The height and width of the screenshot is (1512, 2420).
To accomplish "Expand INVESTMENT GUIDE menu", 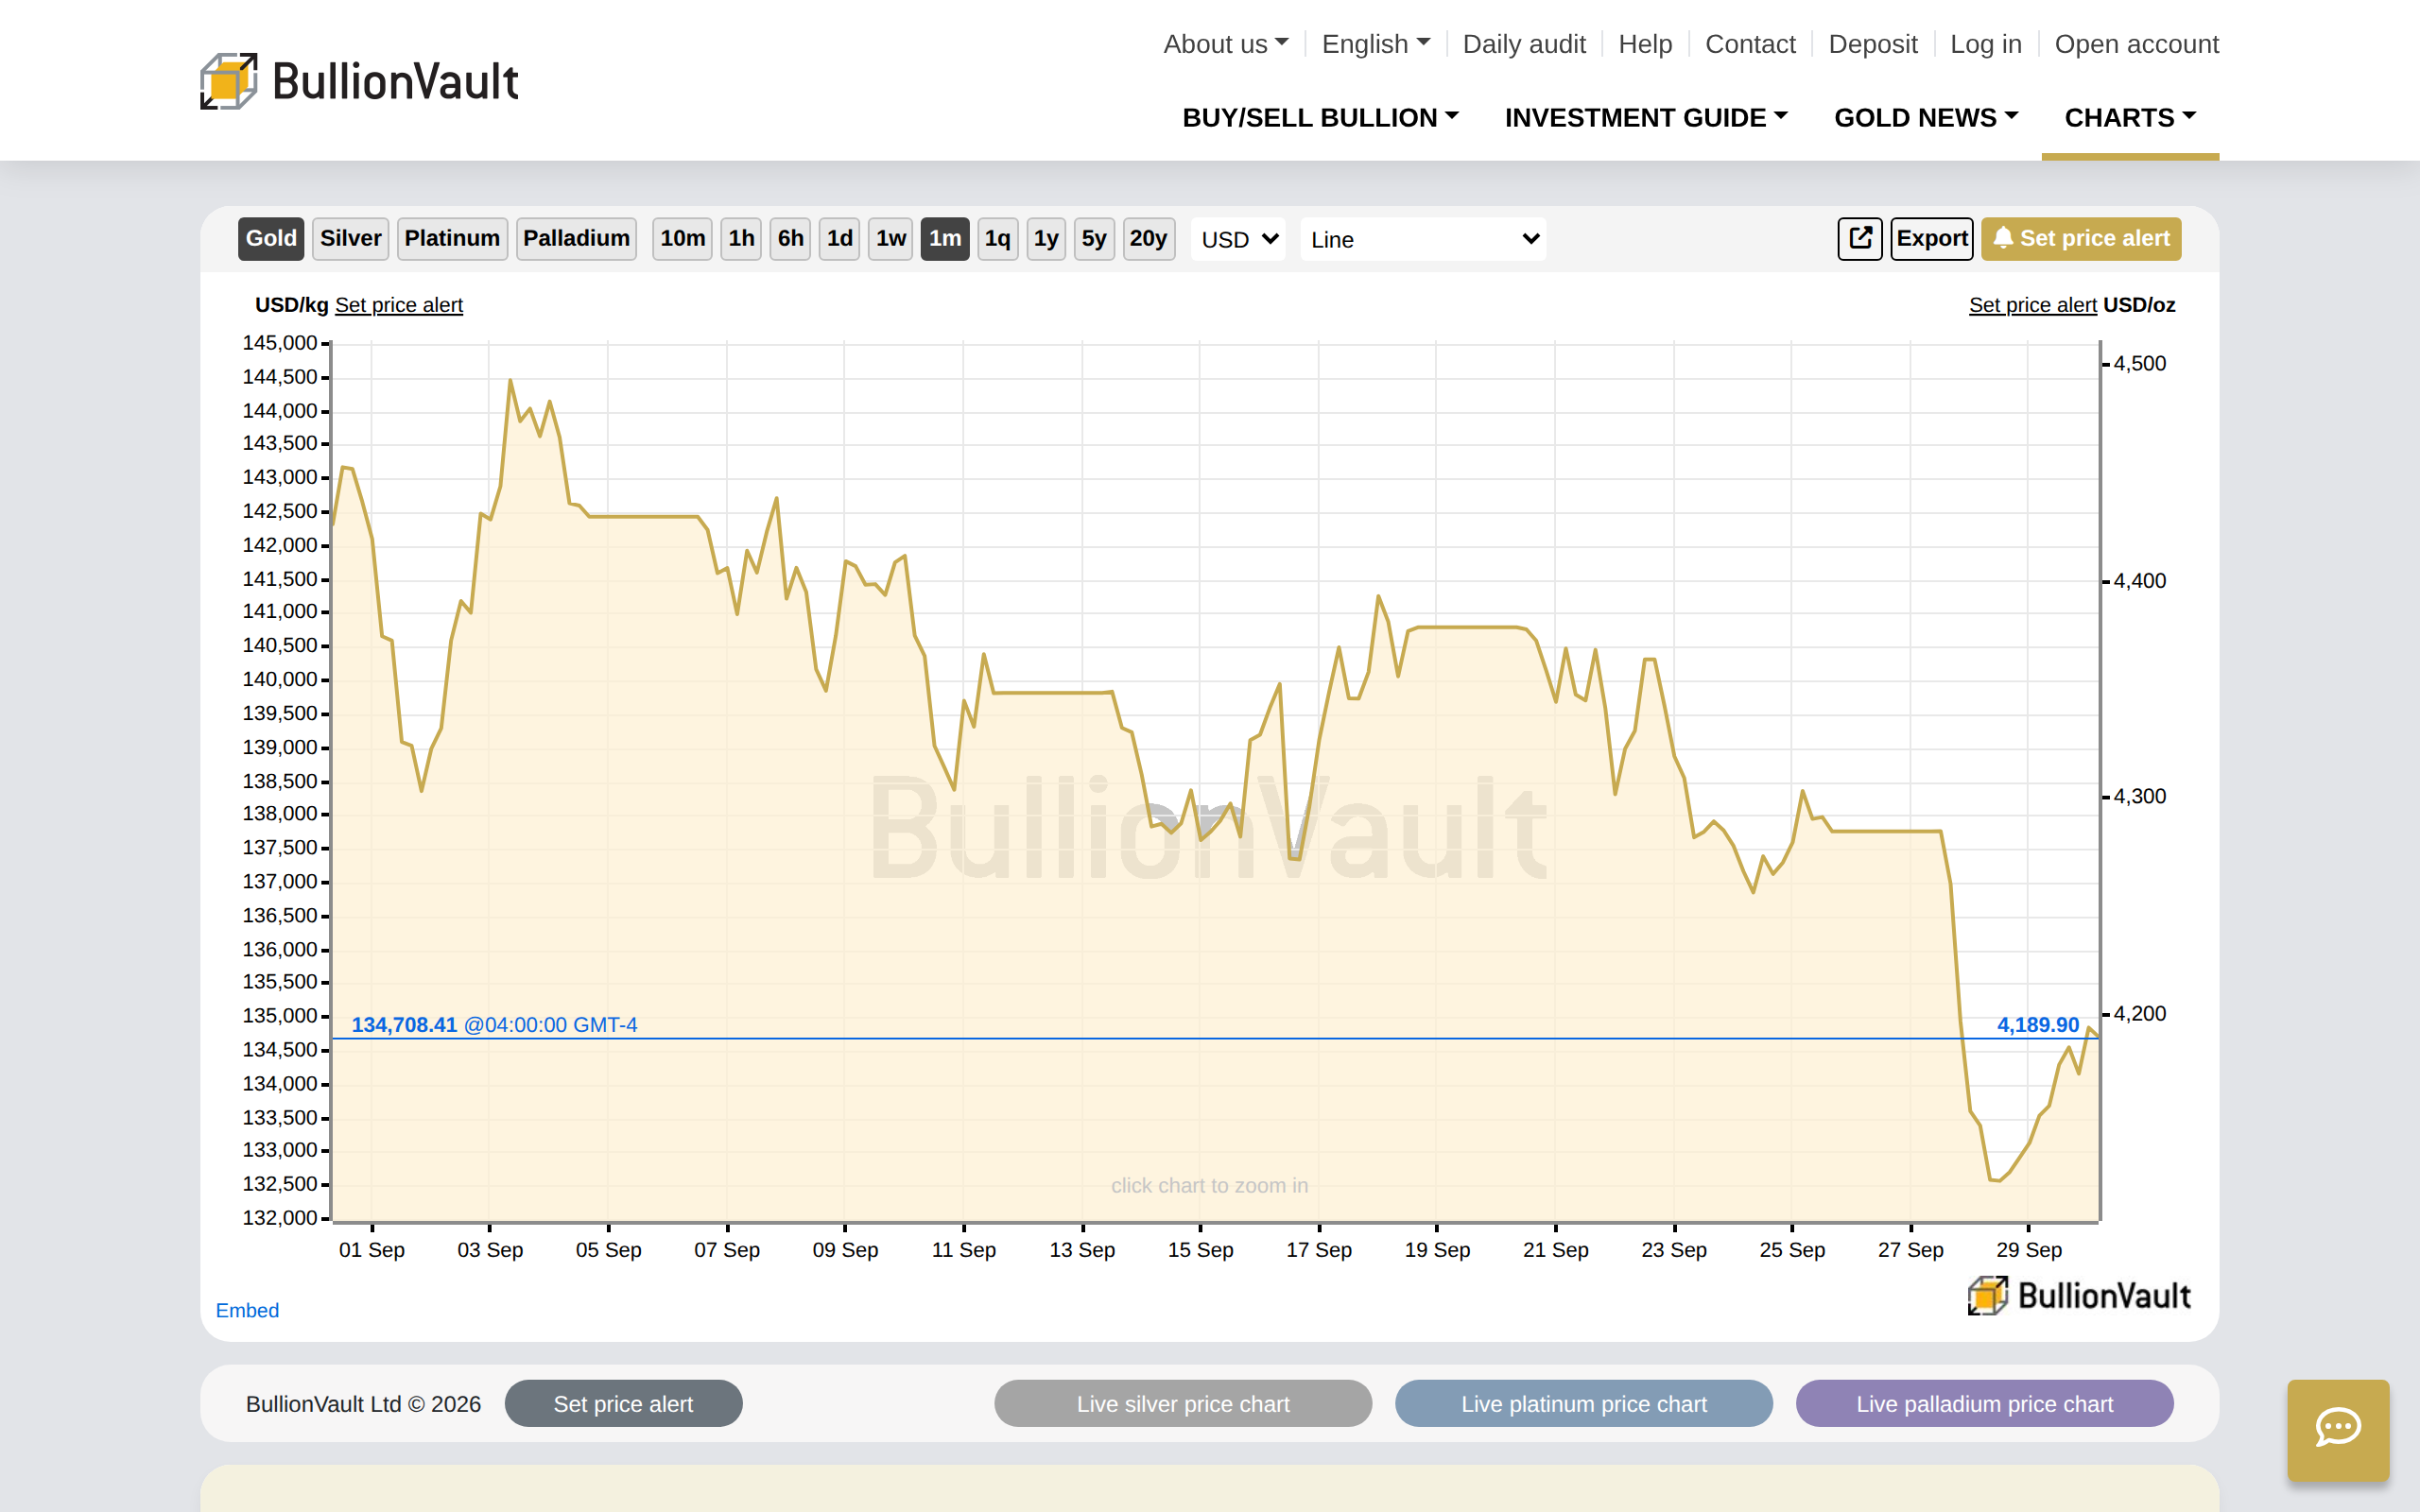I will (x=1646, y=117).
